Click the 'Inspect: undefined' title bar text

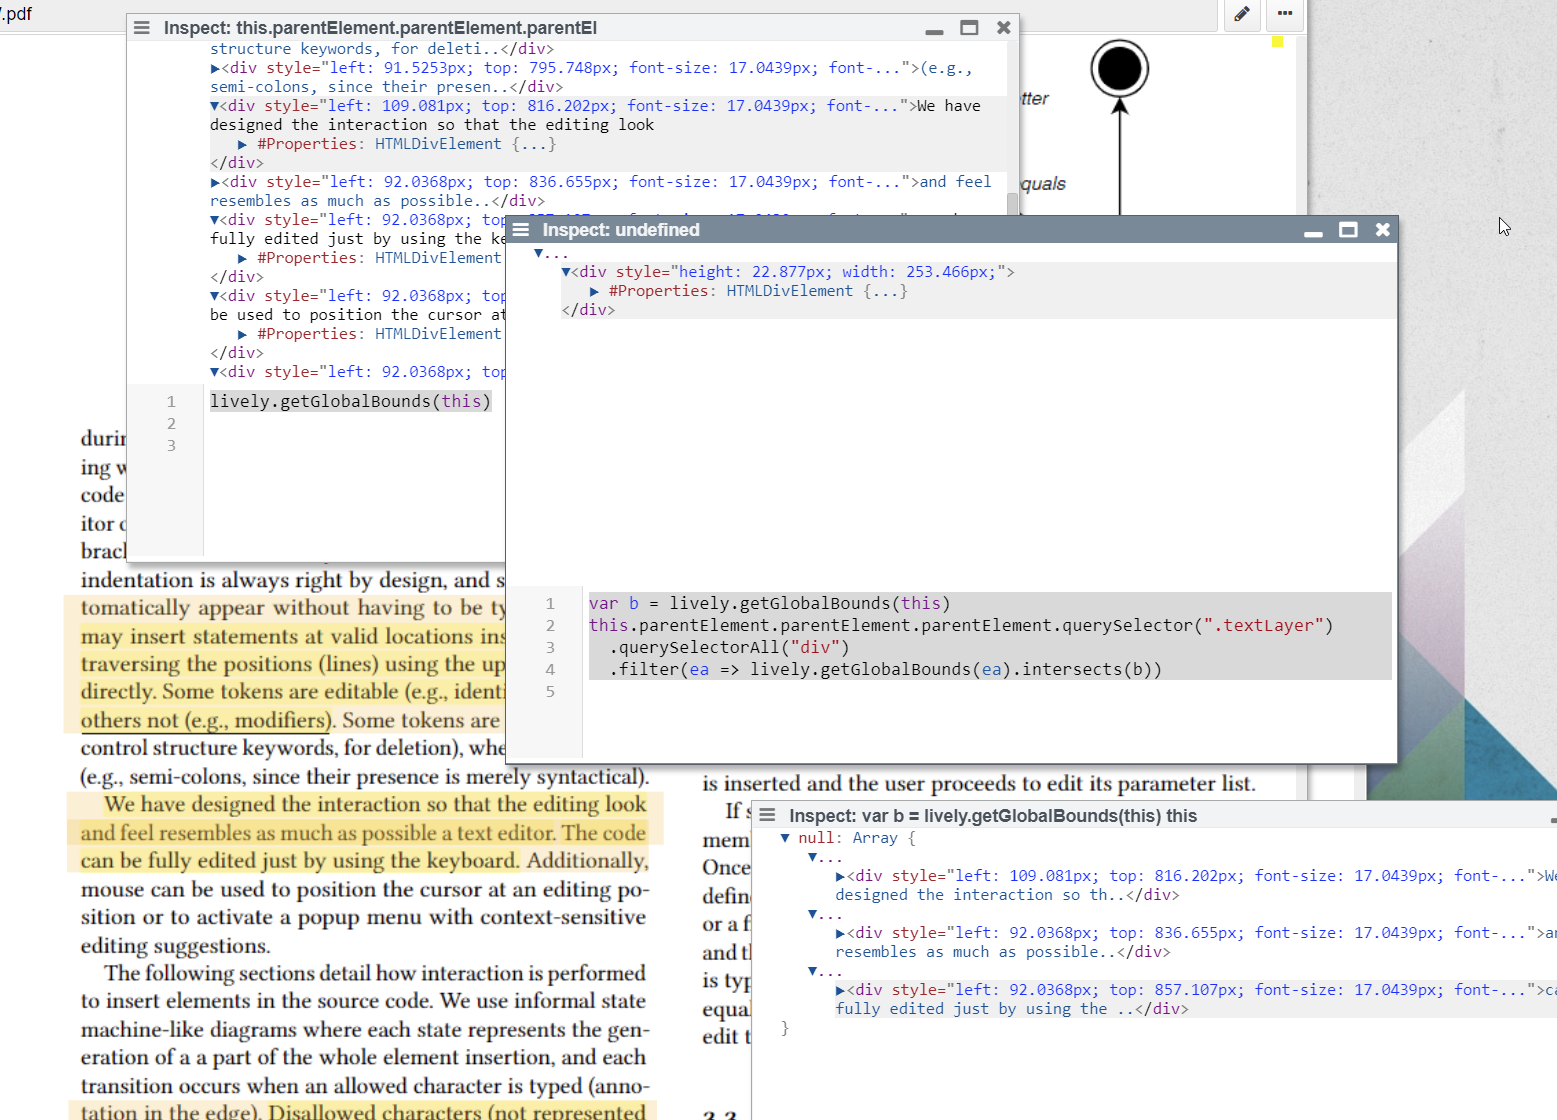click(x=621, y=230)
